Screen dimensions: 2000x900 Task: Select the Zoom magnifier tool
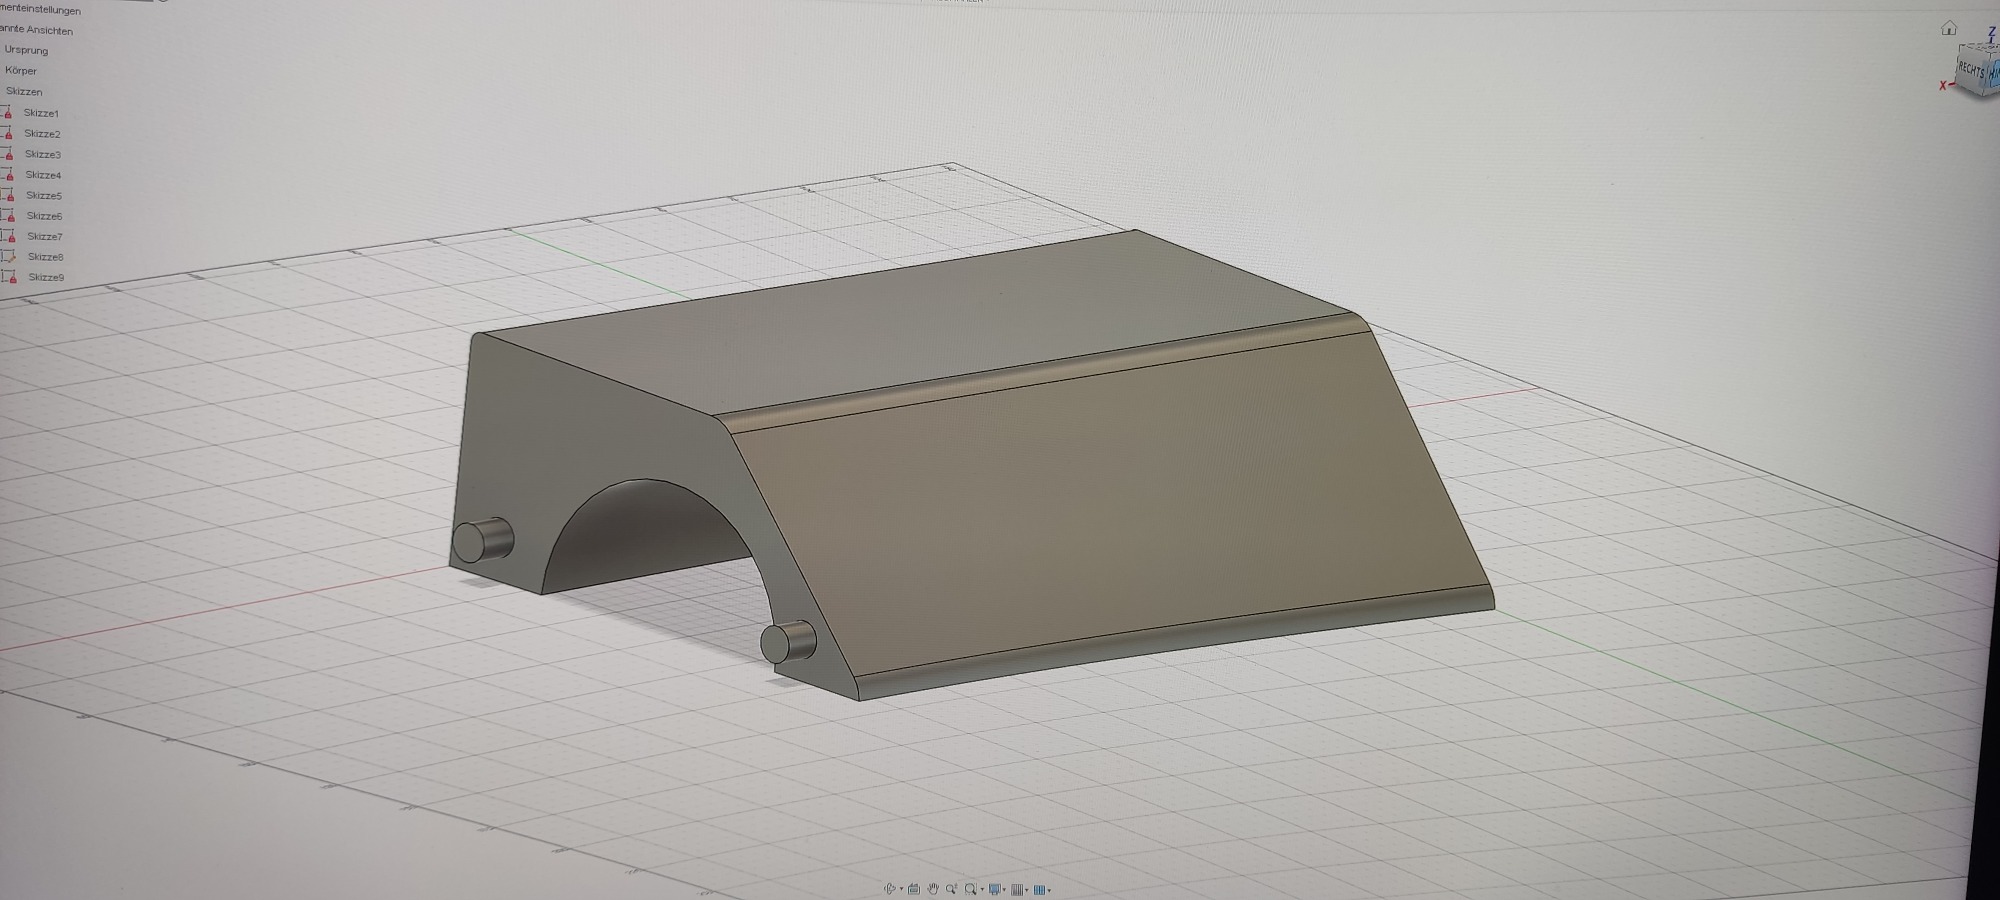[951, 889]
